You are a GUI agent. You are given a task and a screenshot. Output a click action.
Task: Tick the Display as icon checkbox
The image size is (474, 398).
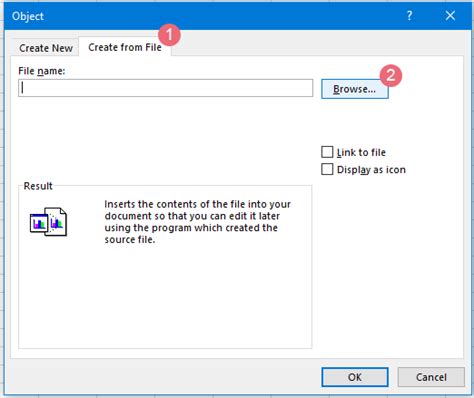[327, 169]
